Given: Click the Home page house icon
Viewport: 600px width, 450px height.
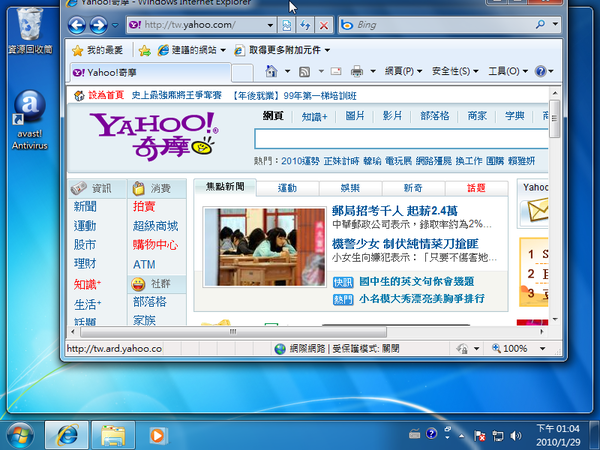Looking at the screenshot, I should [x=271, y=71].
